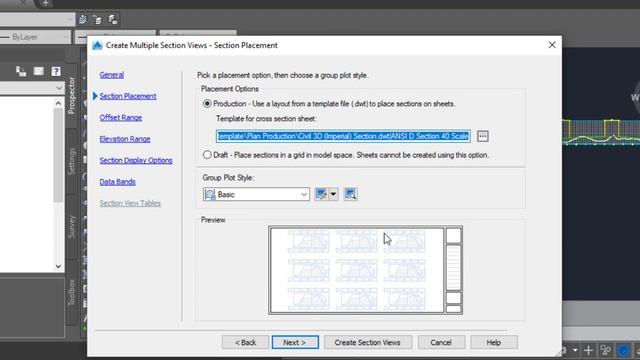Click the status bar plus icon
The image size is (640, 360).
pyautogui.click(x=588, y=350)
